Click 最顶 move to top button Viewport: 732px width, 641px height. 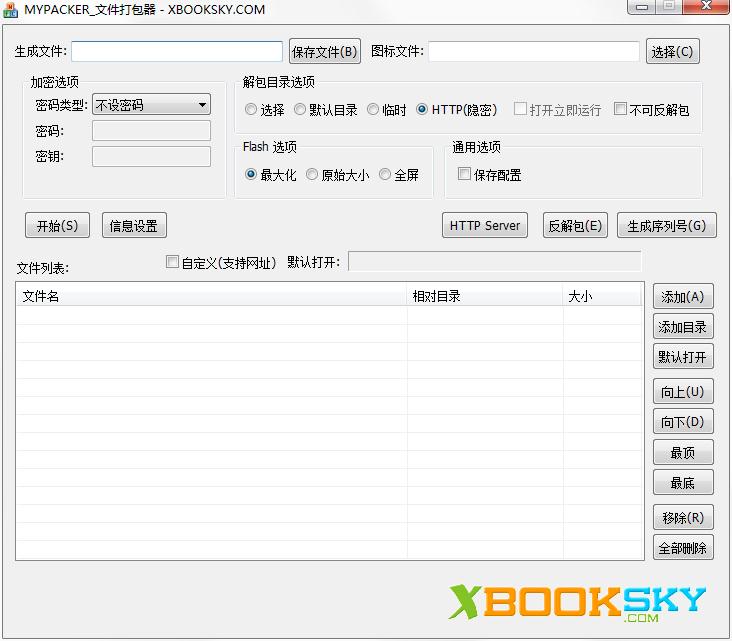pyautogui.click(x=683, y=452)
